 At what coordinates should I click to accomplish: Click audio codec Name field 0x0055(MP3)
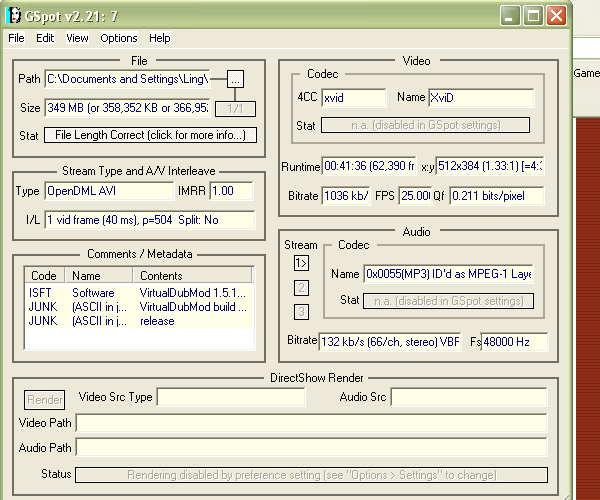coord(448,274)
